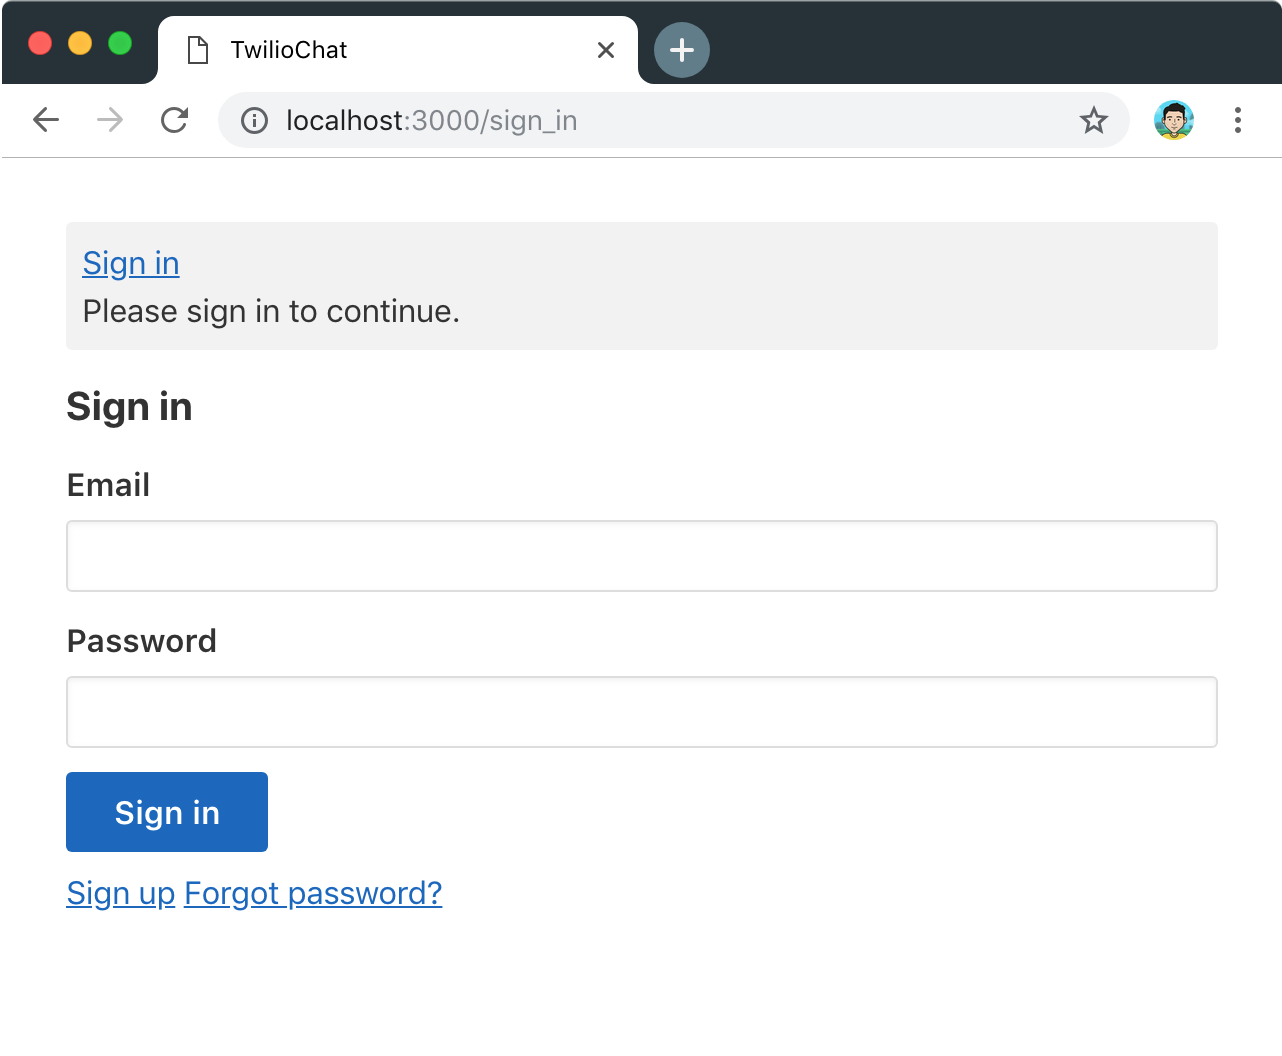Screen dimensions: 1282x1056
Task: Open the Chrome profile avatar
Action: point(1174,120)
